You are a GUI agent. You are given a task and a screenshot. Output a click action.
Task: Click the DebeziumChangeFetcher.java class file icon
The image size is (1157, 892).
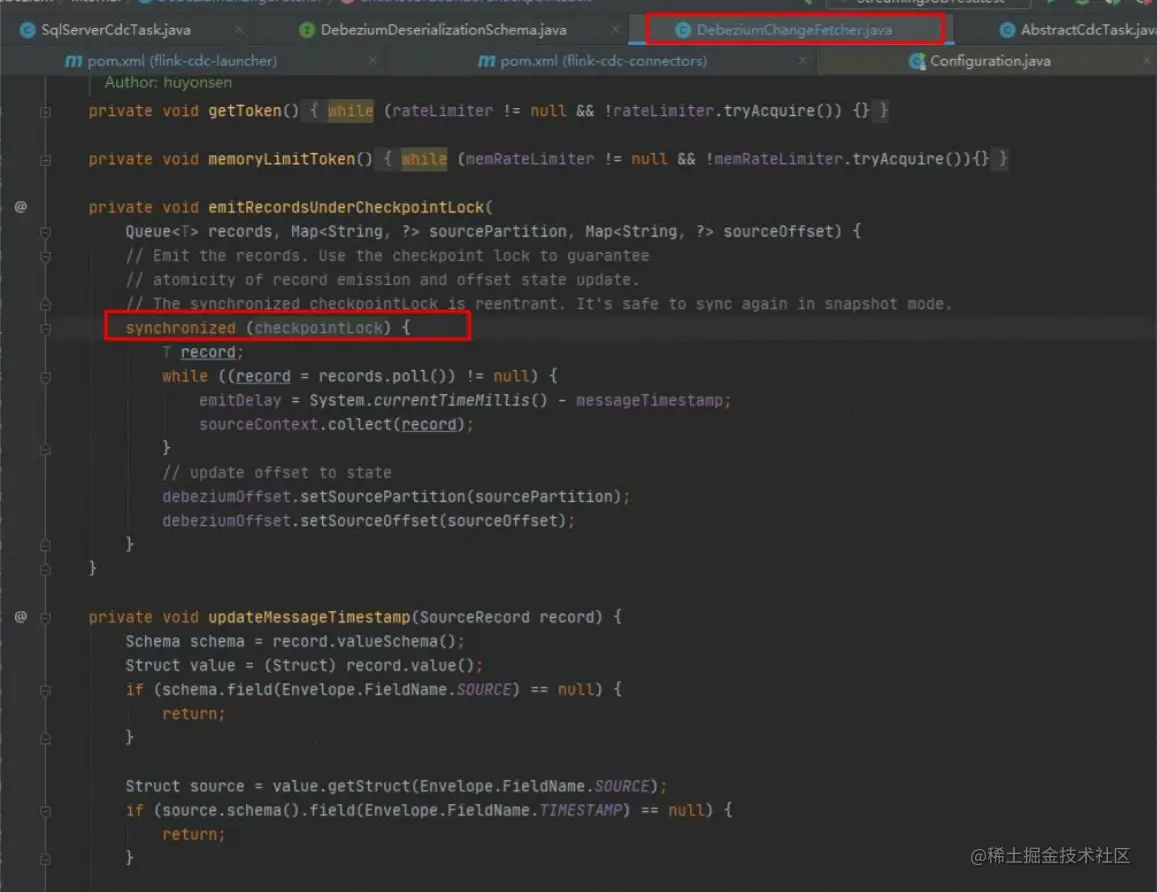(x=683, y=30)
